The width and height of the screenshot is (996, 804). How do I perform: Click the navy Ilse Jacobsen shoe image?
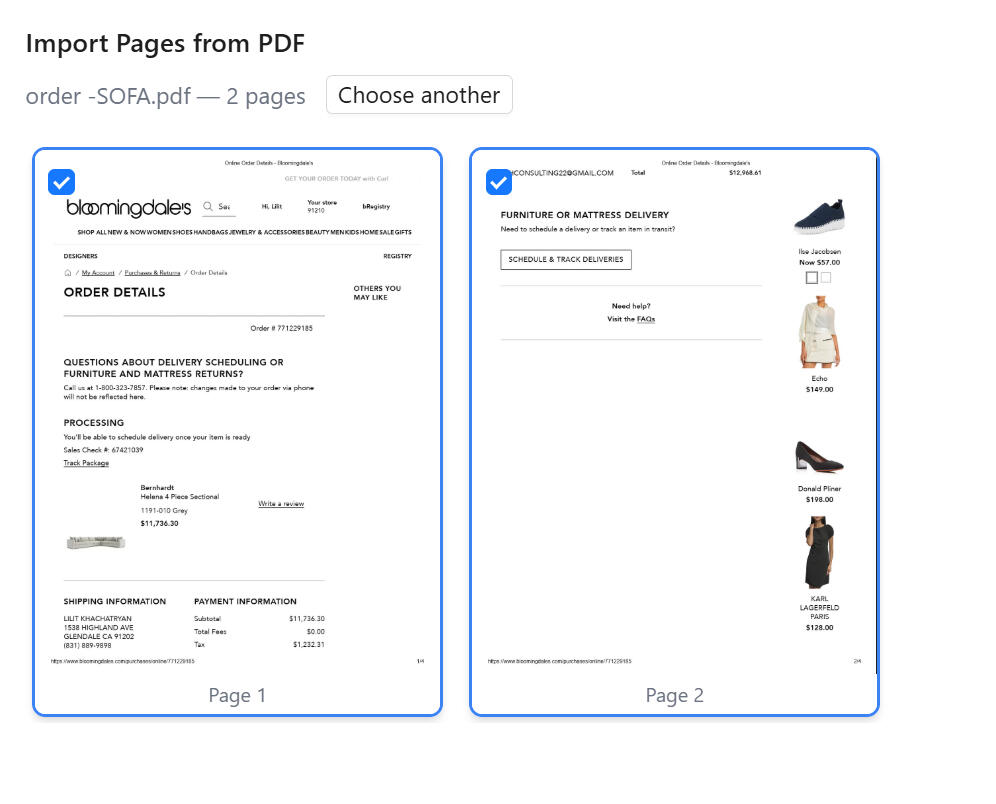(x=819, y=217)
